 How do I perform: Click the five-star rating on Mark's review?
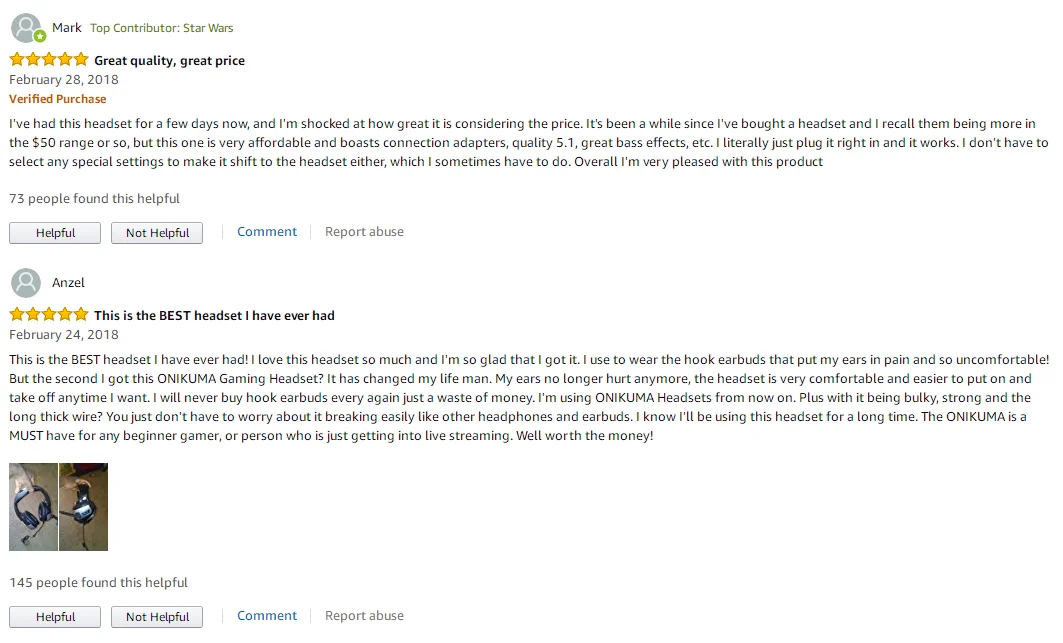[x=49, y=60]
